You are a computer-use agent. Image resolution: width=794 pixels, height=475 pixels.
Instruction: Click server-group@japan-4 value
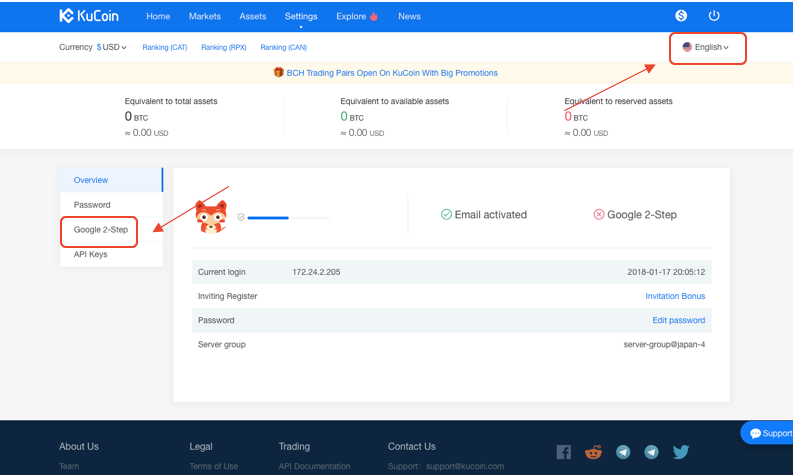(664, 344)
